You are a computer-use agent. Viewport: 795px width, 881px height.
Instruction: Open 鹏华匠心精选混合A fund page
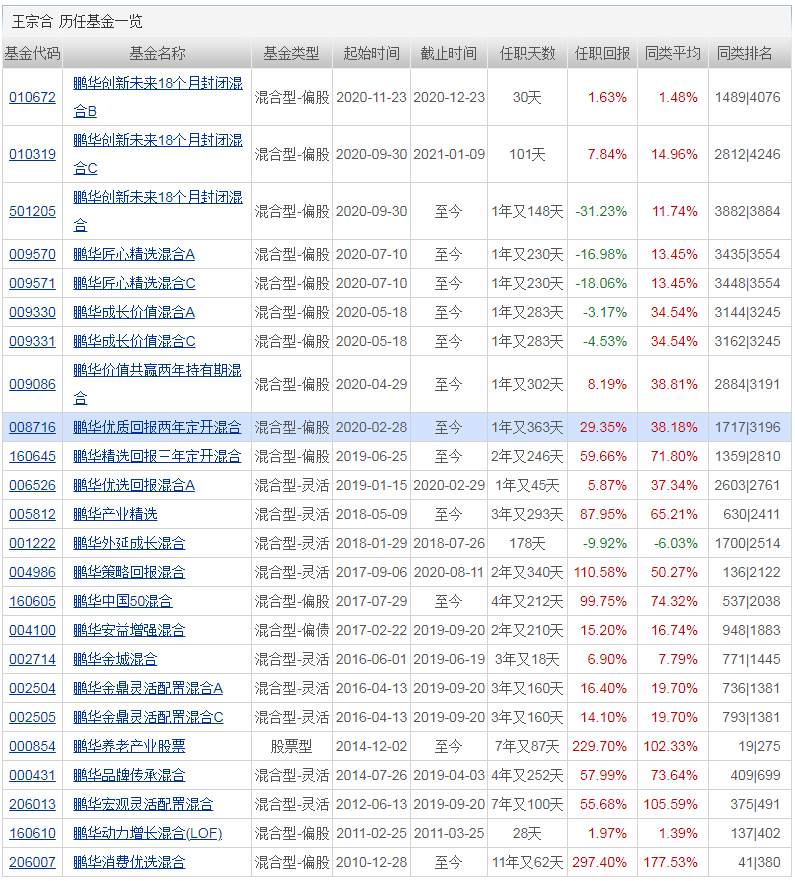[134, 254]
